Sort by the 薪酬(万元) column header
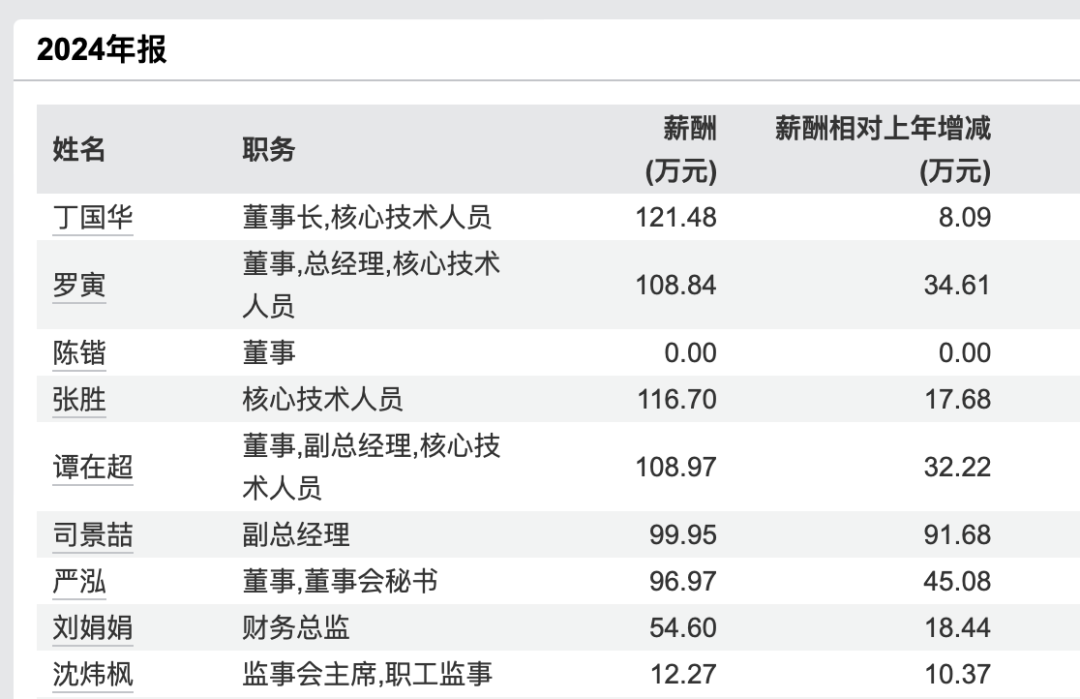The width and height of the screenshot is (1080, 699). tap(681, 150)
